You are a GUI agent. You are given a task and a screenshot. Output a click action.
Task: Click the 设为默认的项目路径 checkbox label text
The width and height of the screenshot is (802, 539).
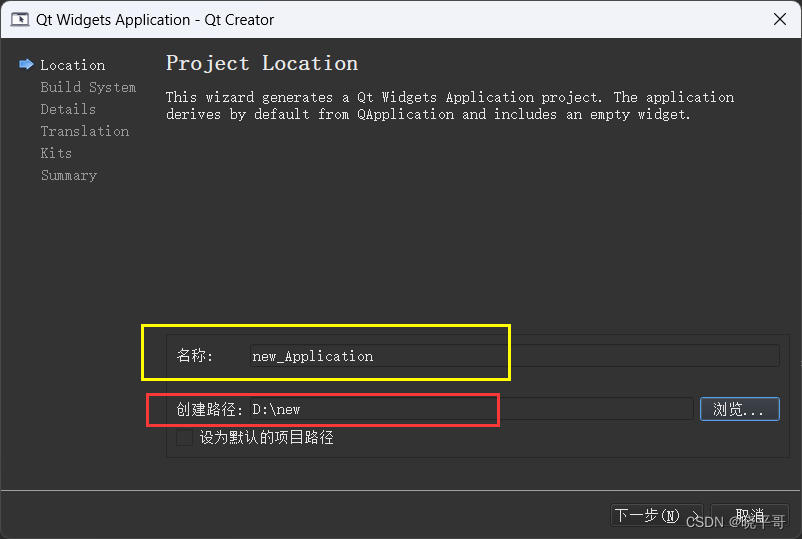(266, 438)
